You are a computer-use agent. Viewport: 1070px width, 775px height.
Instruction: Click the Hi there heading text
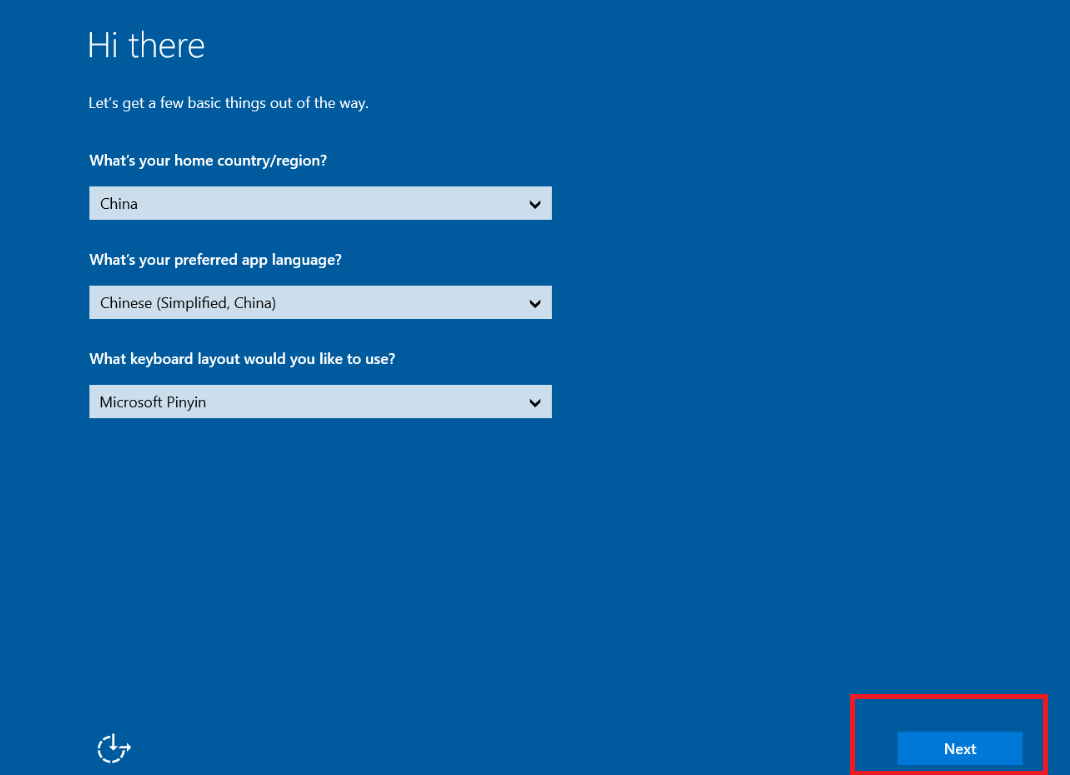146,44
